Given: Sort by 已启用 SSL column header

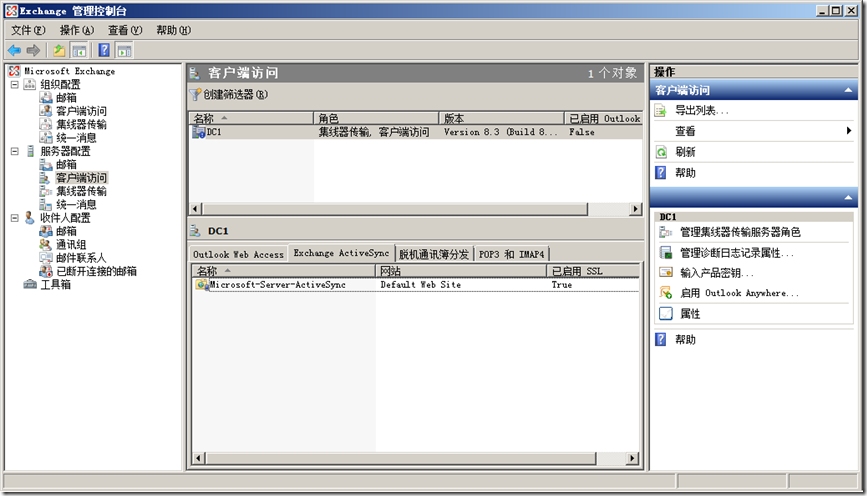Looking at the screenshot, I should [x=593, y=271].
